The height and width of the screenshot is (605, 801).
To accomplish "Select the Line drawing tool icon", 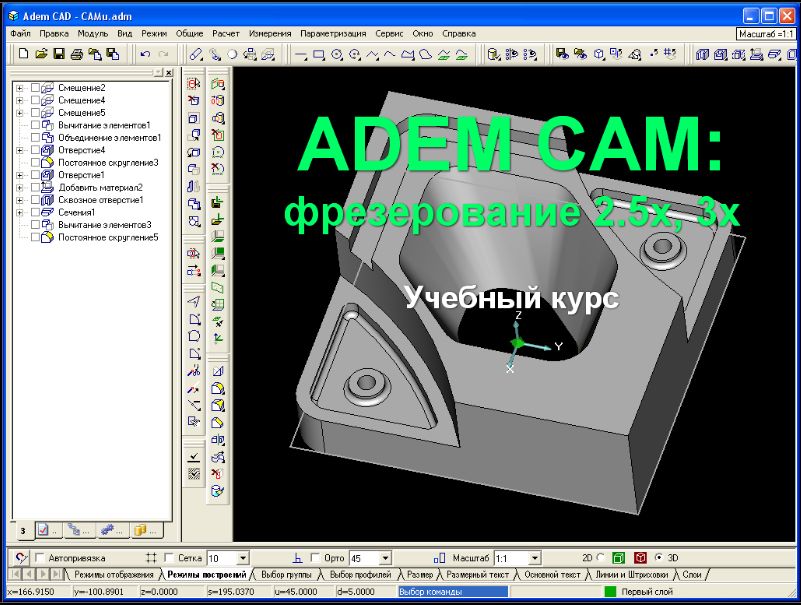I will 301,54.
